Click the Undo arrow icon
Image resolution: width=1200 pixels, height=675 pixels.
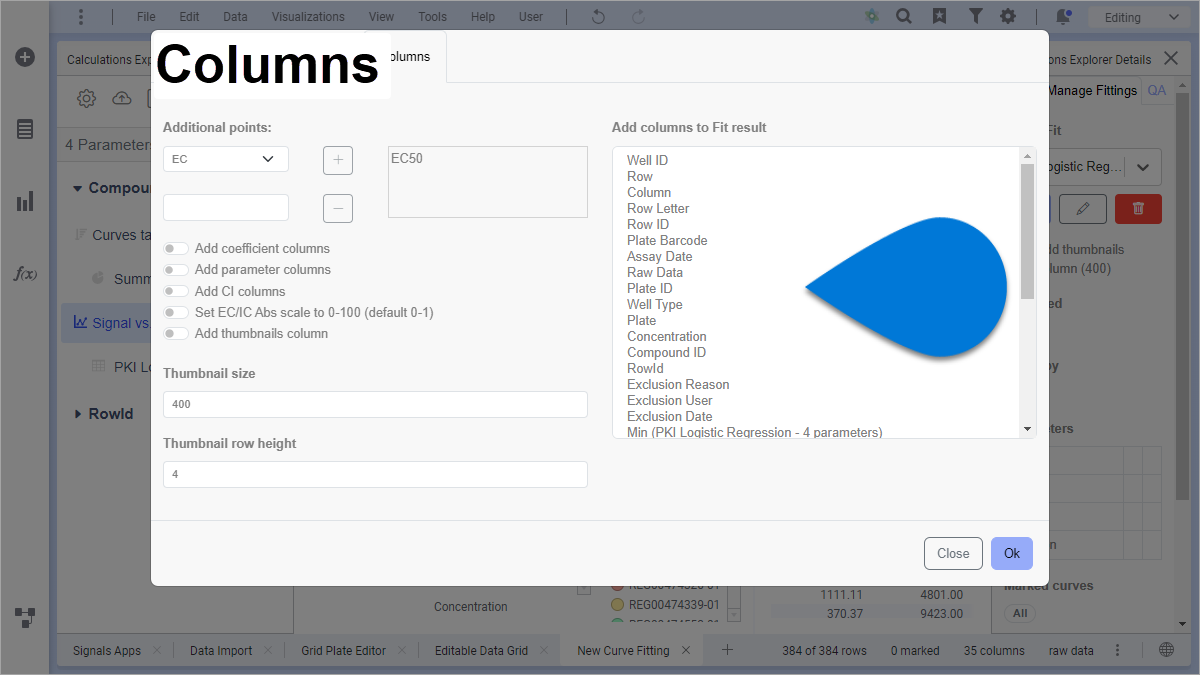(x=598, y=17)
